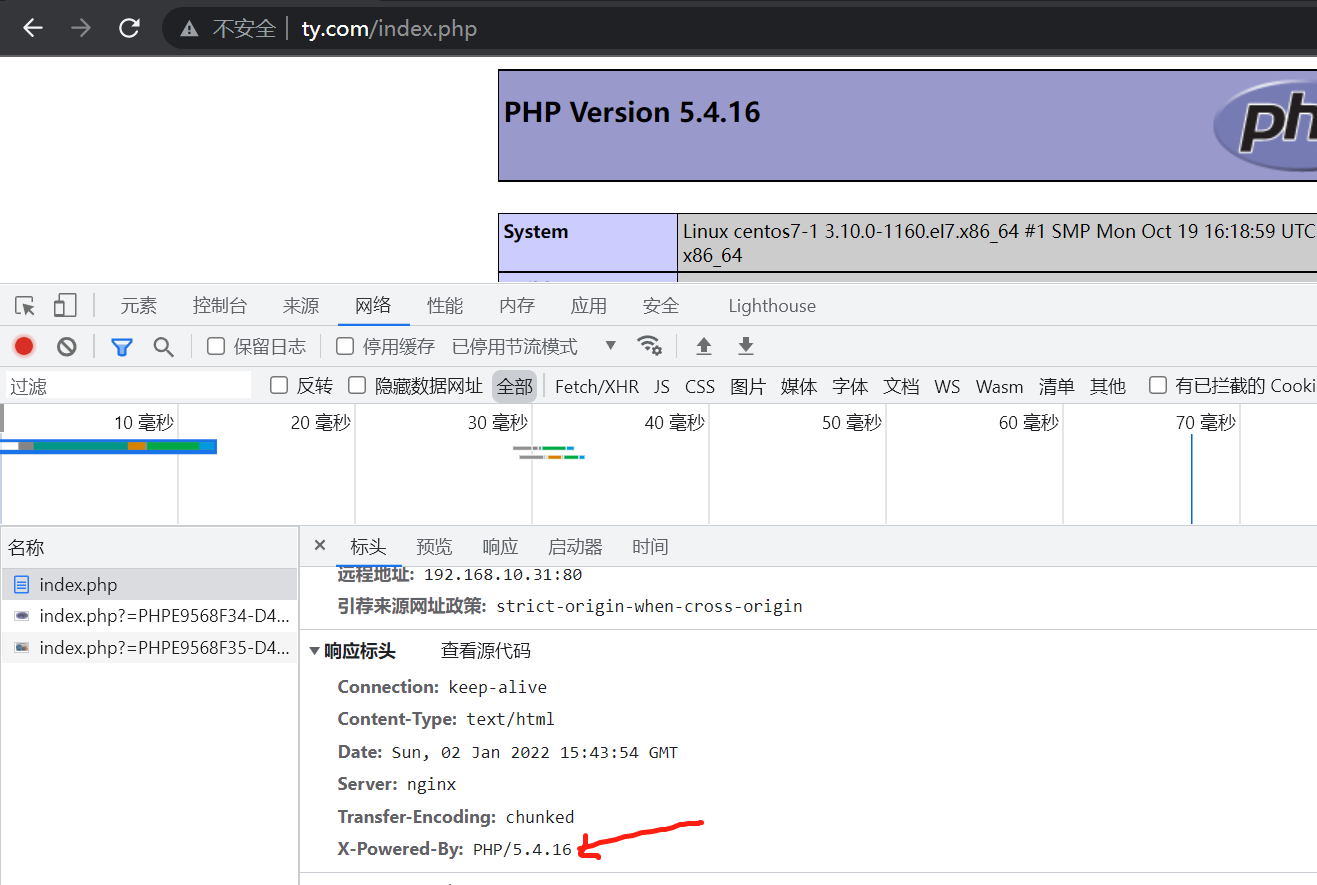
Task: Filter requests by WS
Action: [947, 386]
